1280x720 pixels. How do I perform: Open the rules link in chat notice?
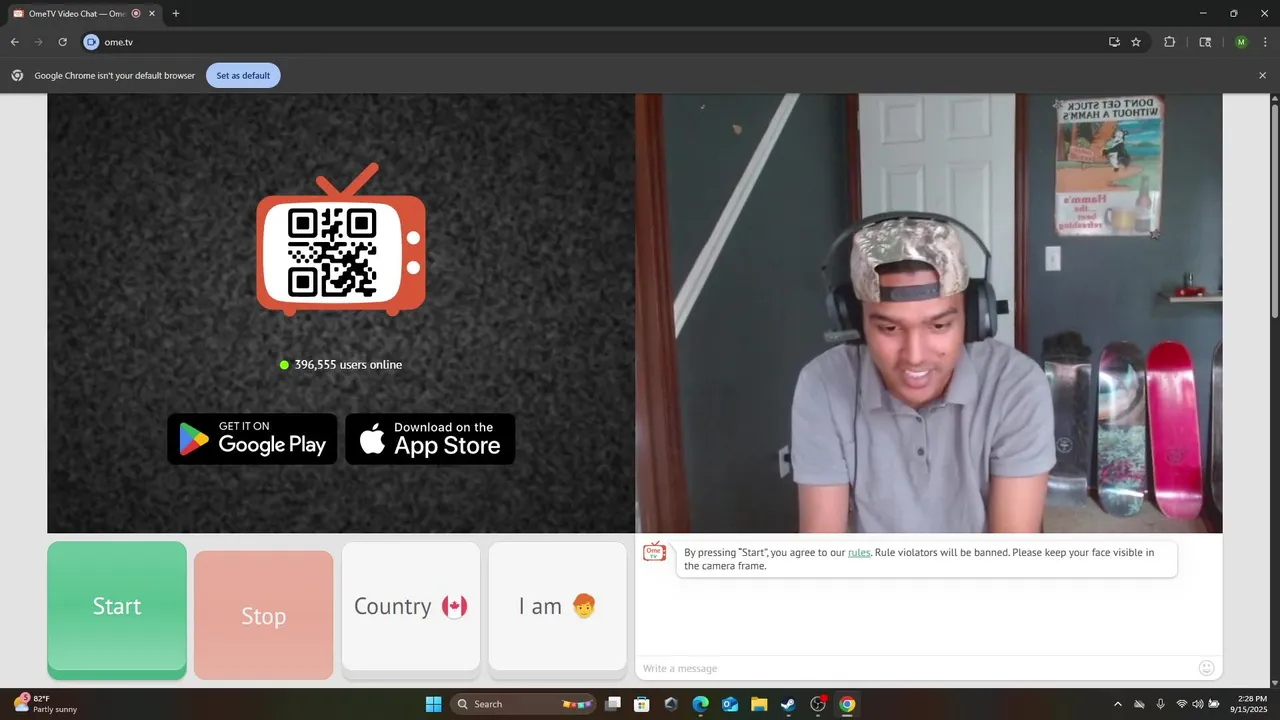(x=859, y=552)
